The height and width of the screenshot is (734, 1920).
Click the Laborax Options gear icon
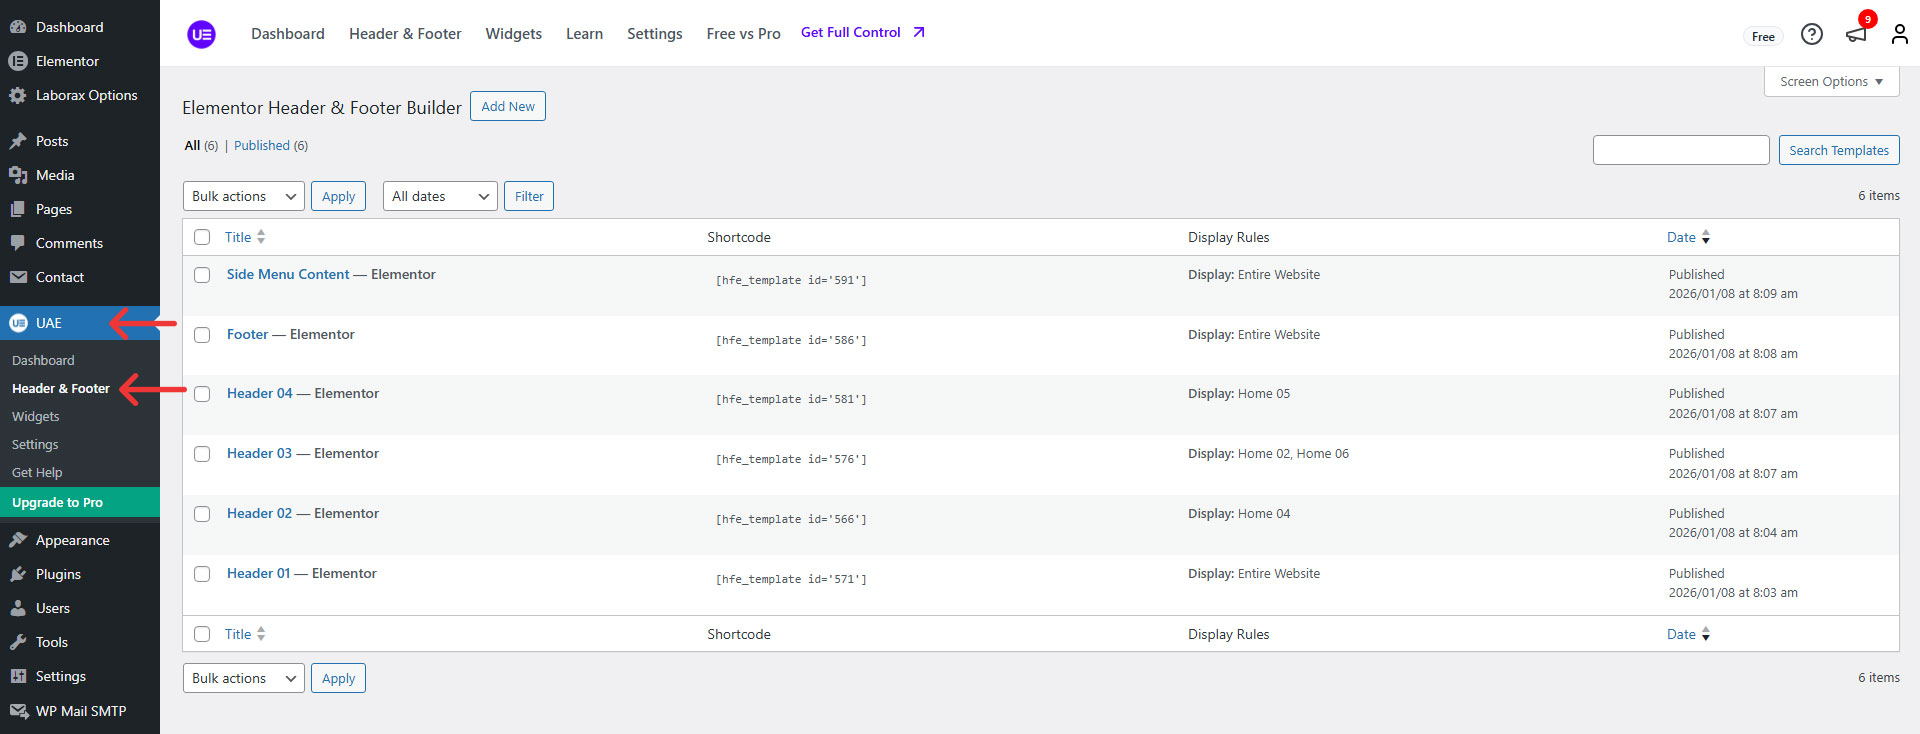(18, 95)
